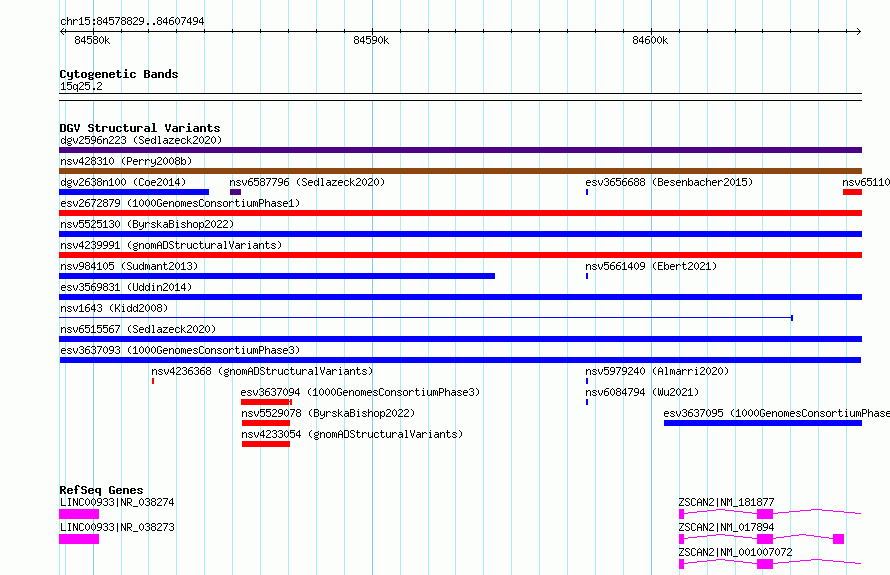Viewport: 890px width, 575px height.
Task: Click the blue esv3637093 variant bar
Action: 460,360
